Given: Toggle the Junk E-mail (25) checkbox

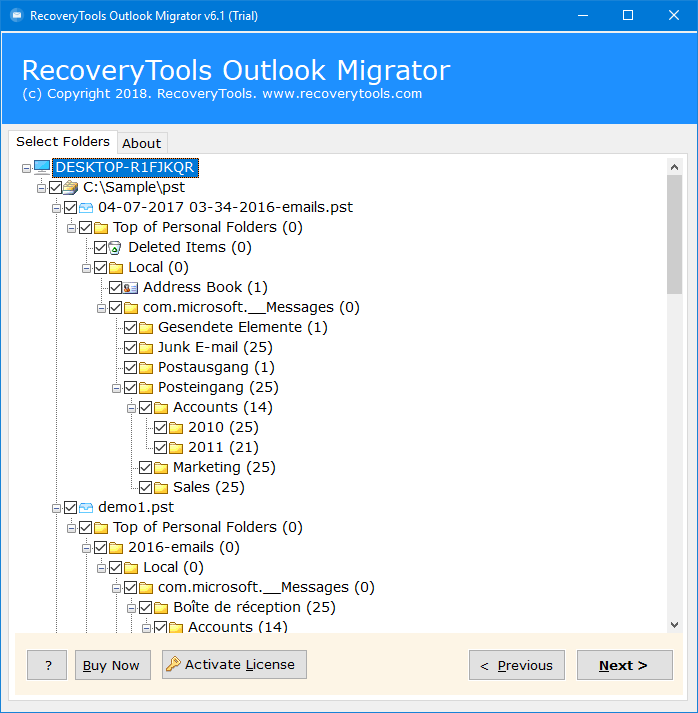Looking at the screenshot, I should tap(131, 347).
